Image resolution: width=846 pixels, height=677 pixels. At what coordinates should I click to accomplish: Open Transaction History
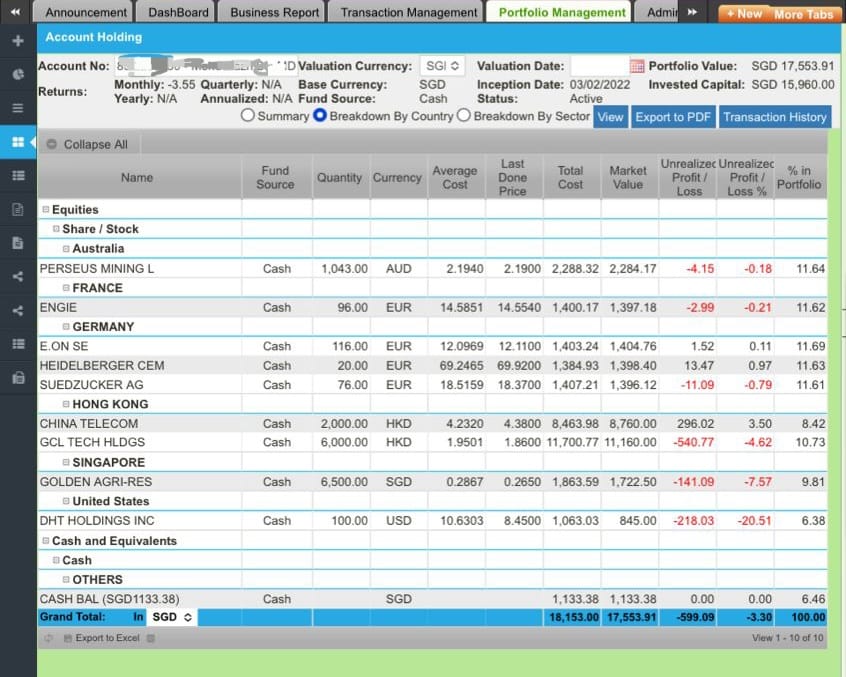[x=775, y=117]
